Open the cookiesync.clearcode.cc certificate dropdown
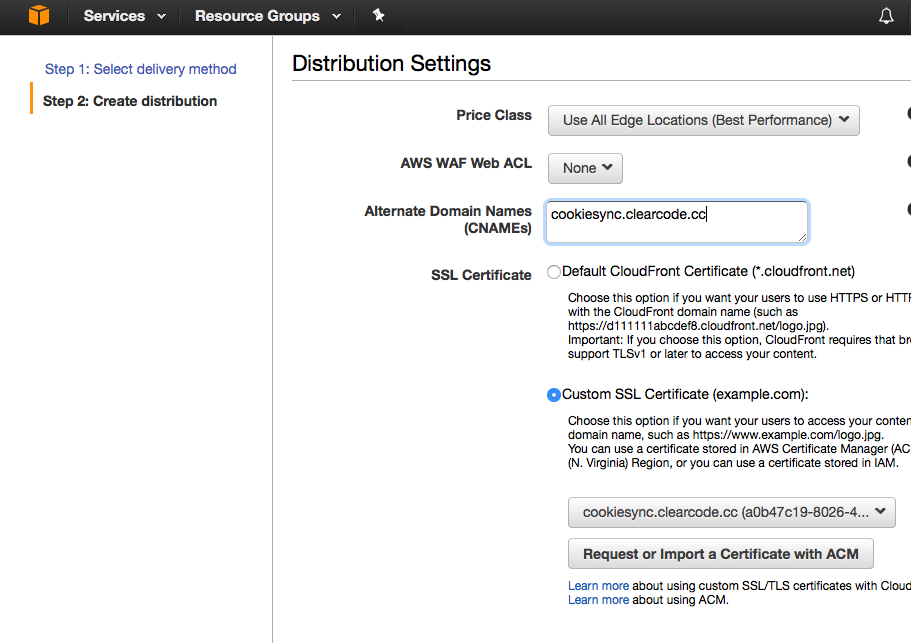The height and width of the screenshot is (643, 911). (x=731, y=512)
